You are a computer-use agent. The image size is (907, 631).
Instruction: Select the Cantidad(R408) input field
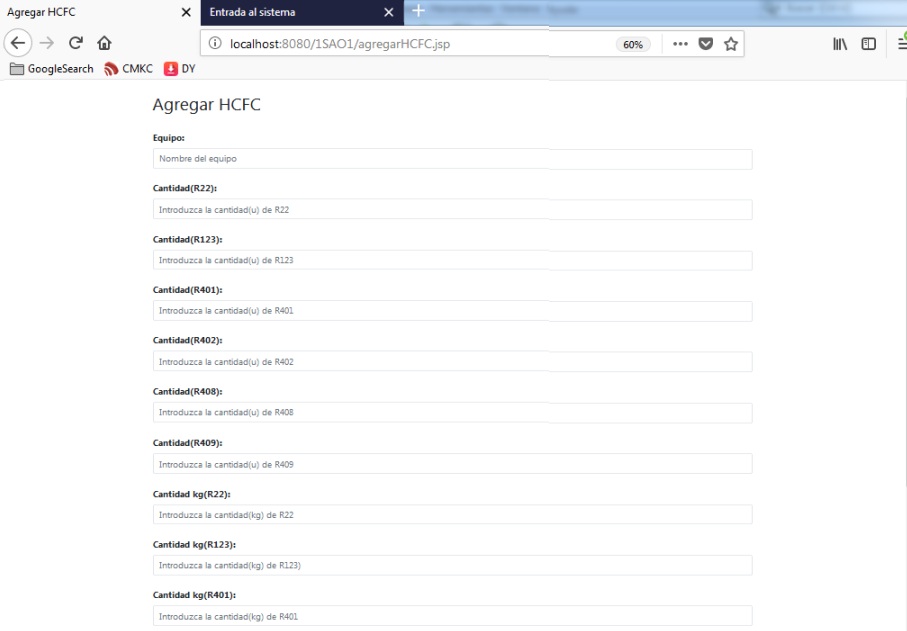tap(452, 413)
